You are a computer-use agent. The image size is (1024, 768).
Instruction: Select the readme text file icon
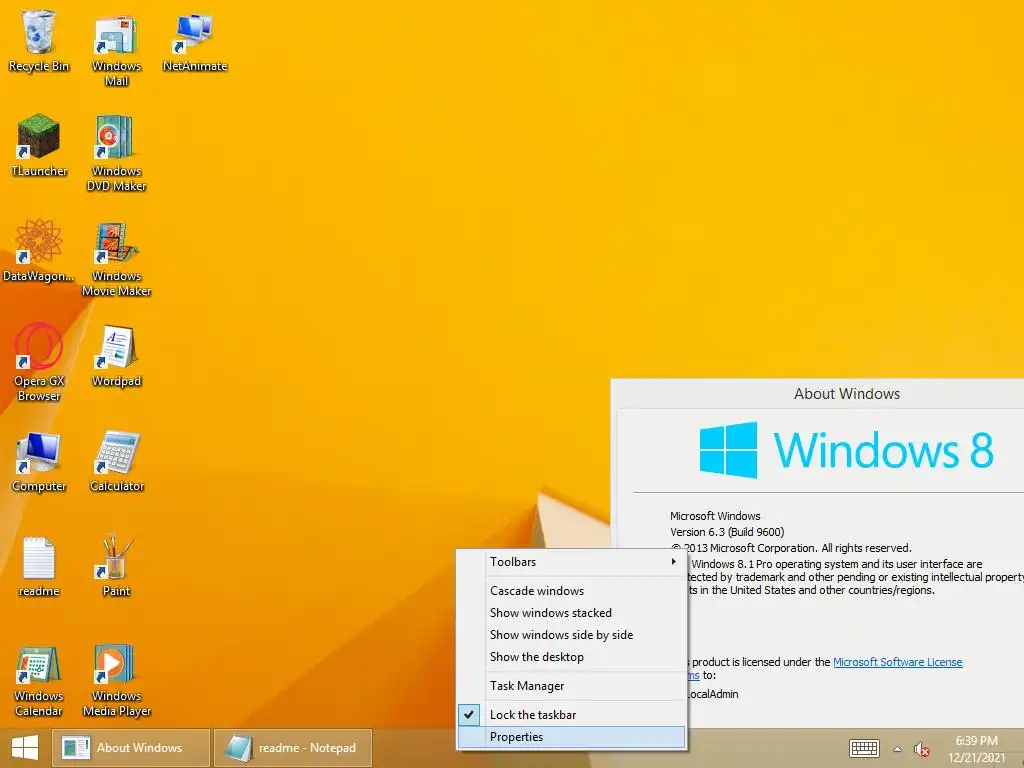[x=39, y=566]
